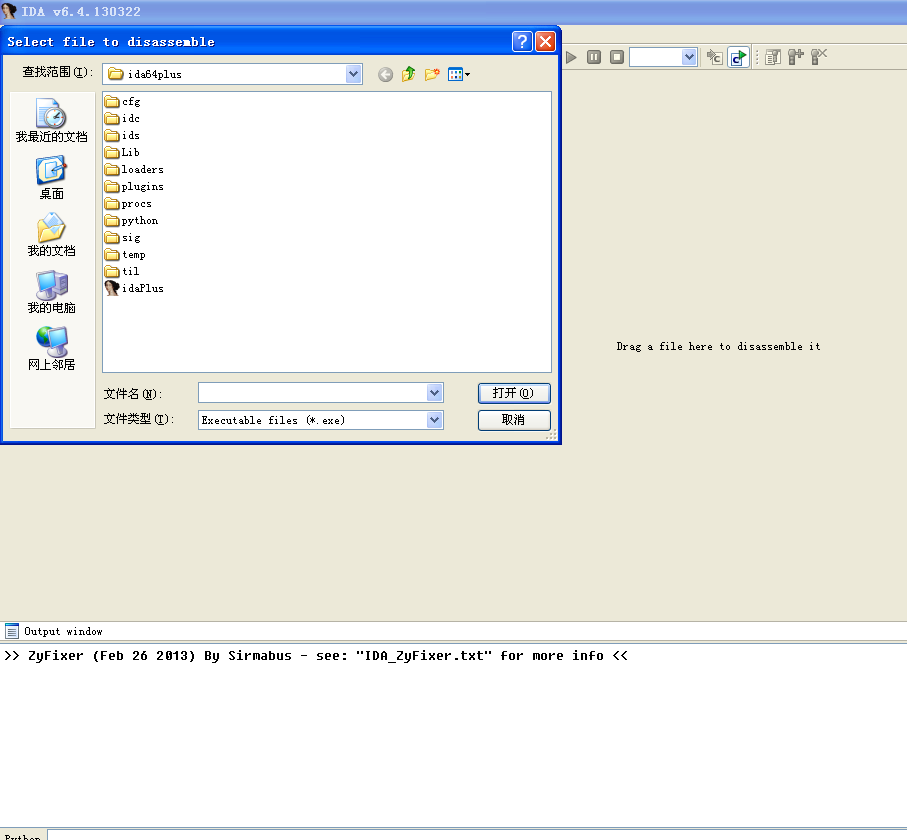Select the plugins folder in file list

coord(142,186)
